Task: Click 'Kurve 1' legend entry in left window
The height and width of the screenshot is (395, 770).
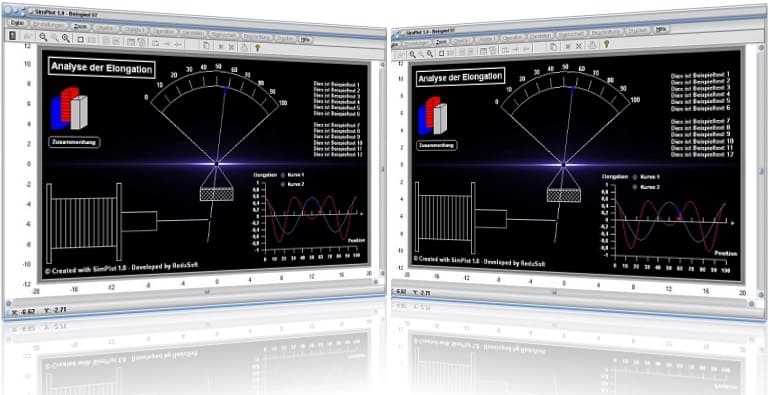Action: click(x=293, y=174)
